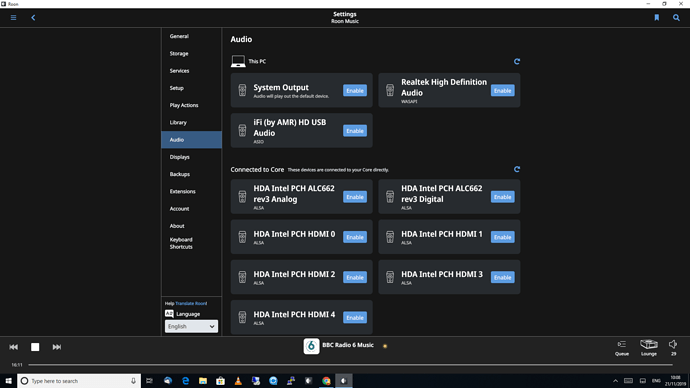Open the Displays settings section

point(191,157)
